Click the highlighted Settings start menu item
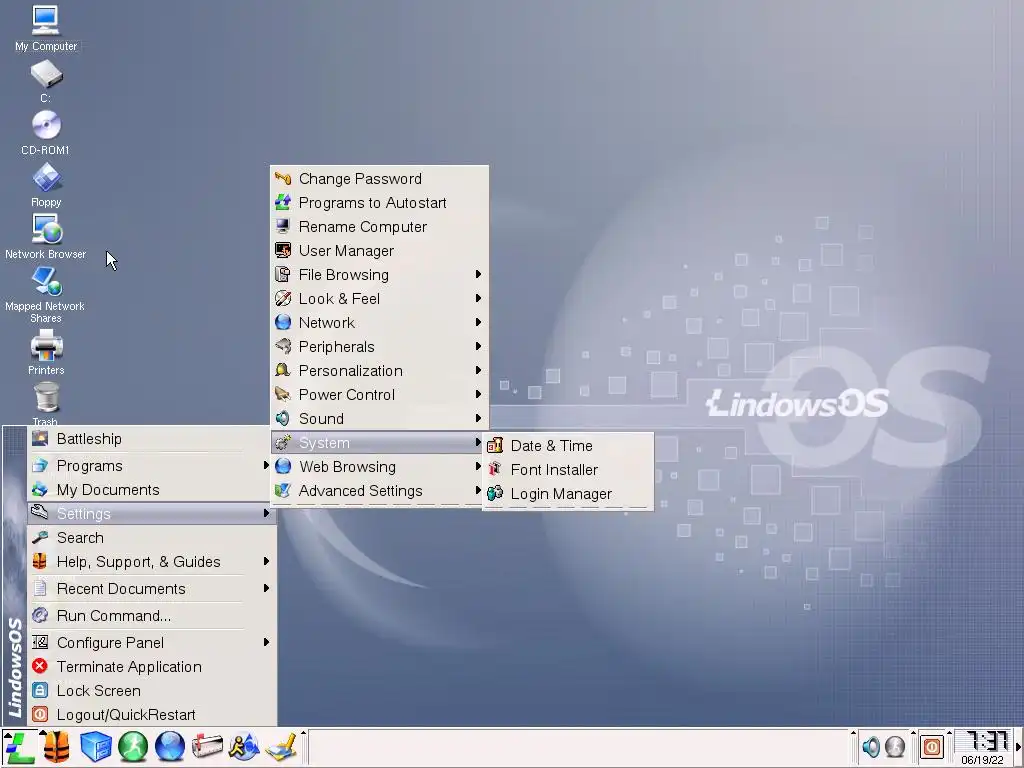 [x=152, y=514]
